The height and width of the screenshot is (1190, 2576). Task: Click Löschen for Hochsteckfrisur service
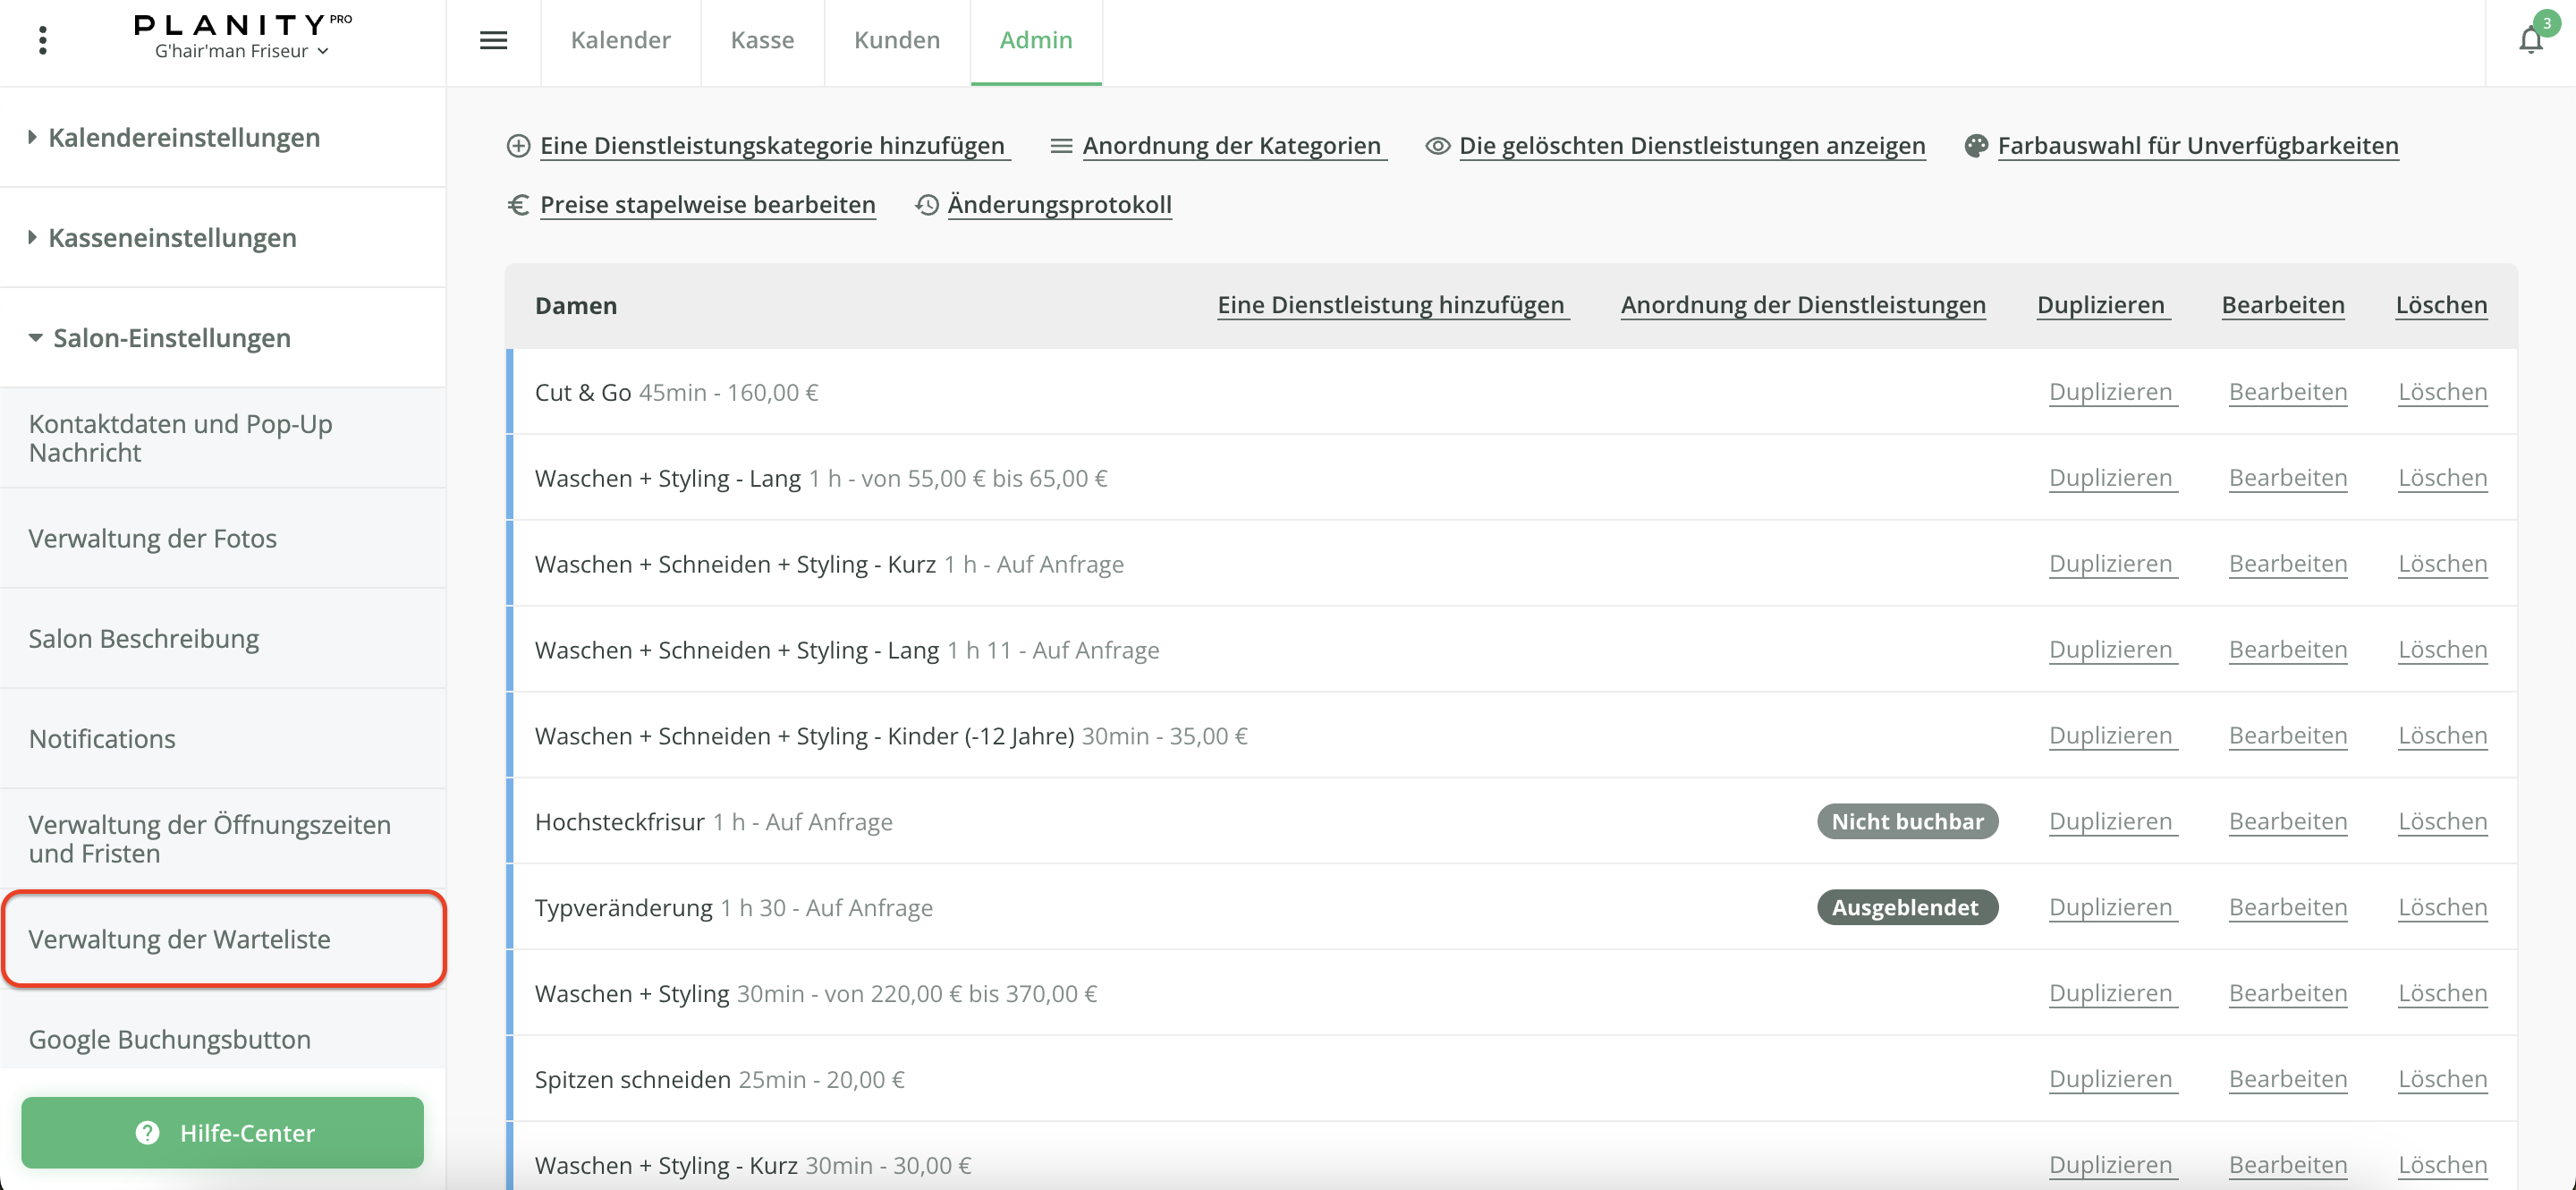point(2441,821)
